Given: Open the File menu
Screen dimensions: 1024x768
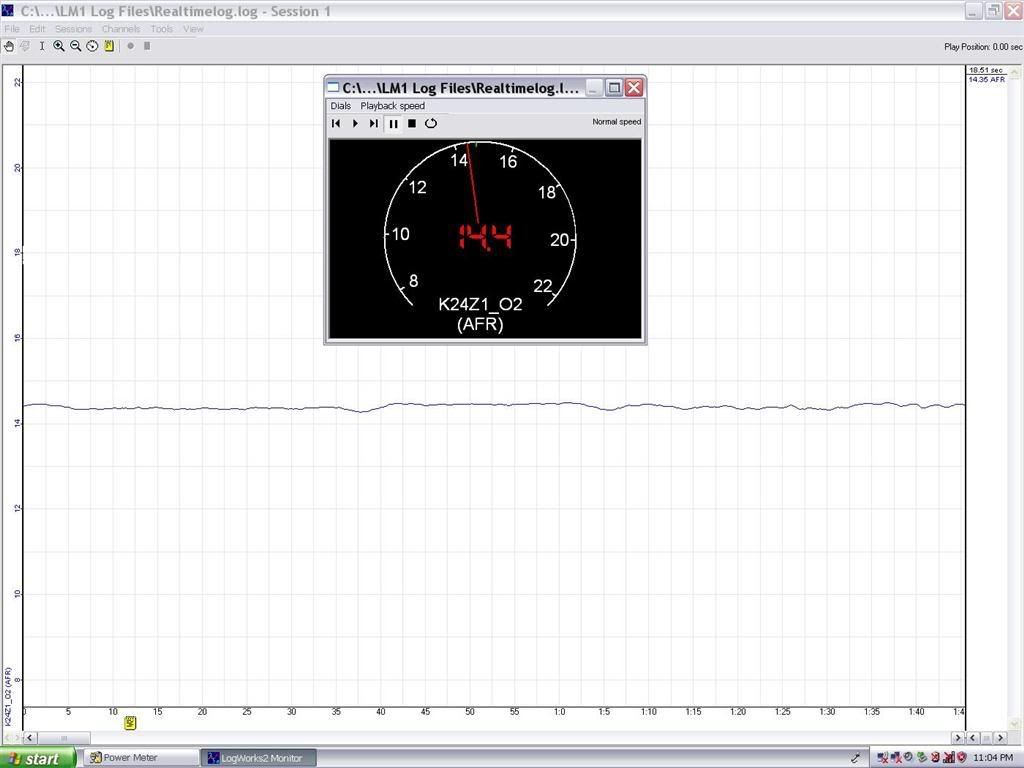Looking at the screenshot, I should [x=12, y=29].
